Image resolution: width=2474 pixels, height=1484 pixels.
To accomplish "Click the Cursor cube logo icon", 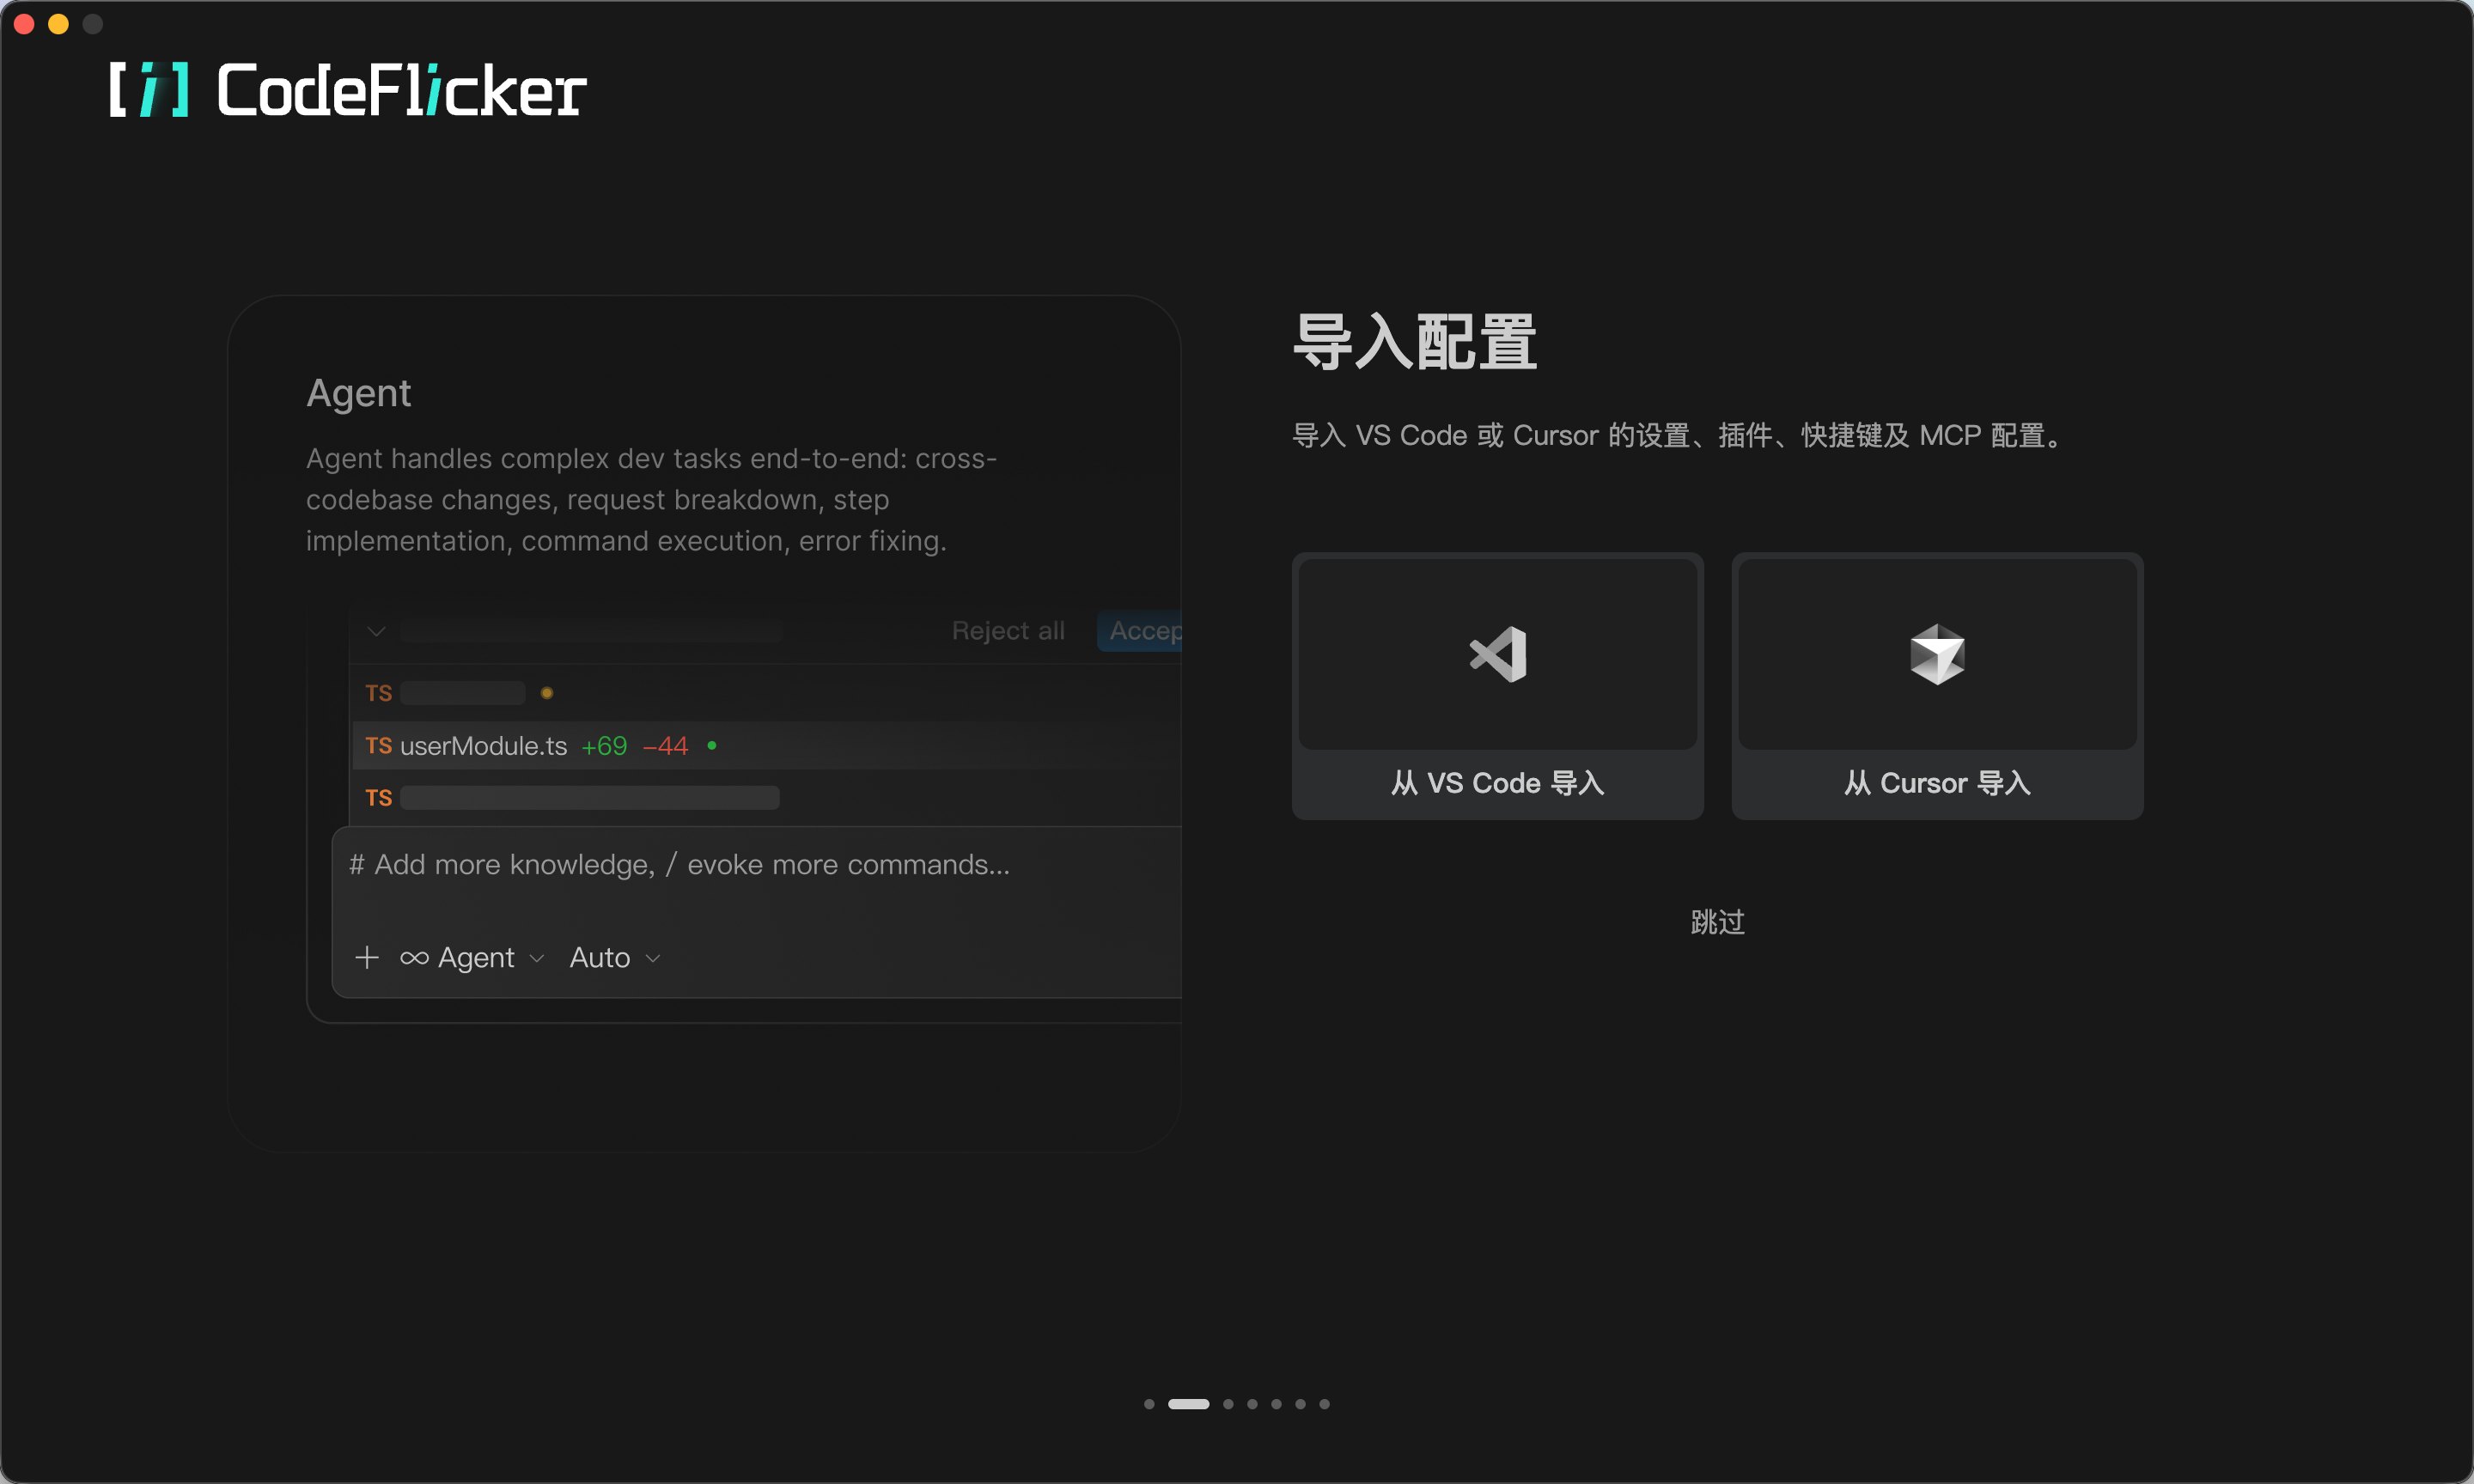I will pos(1937,655).
